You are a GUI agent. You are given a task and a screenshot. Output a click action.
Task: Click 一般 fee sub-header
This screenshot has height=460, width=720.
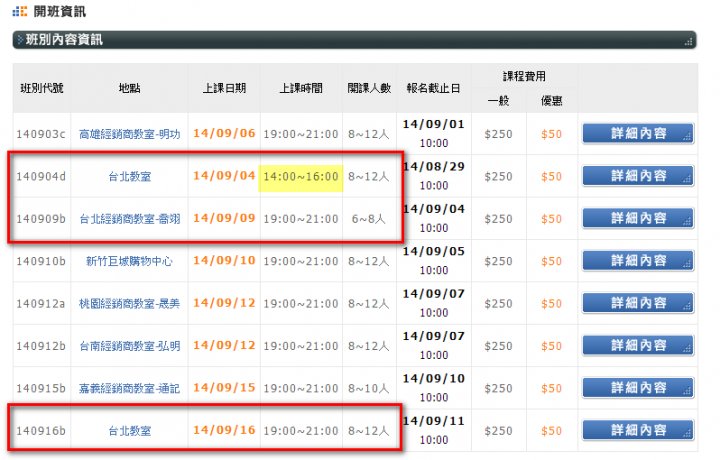(498, 101)
